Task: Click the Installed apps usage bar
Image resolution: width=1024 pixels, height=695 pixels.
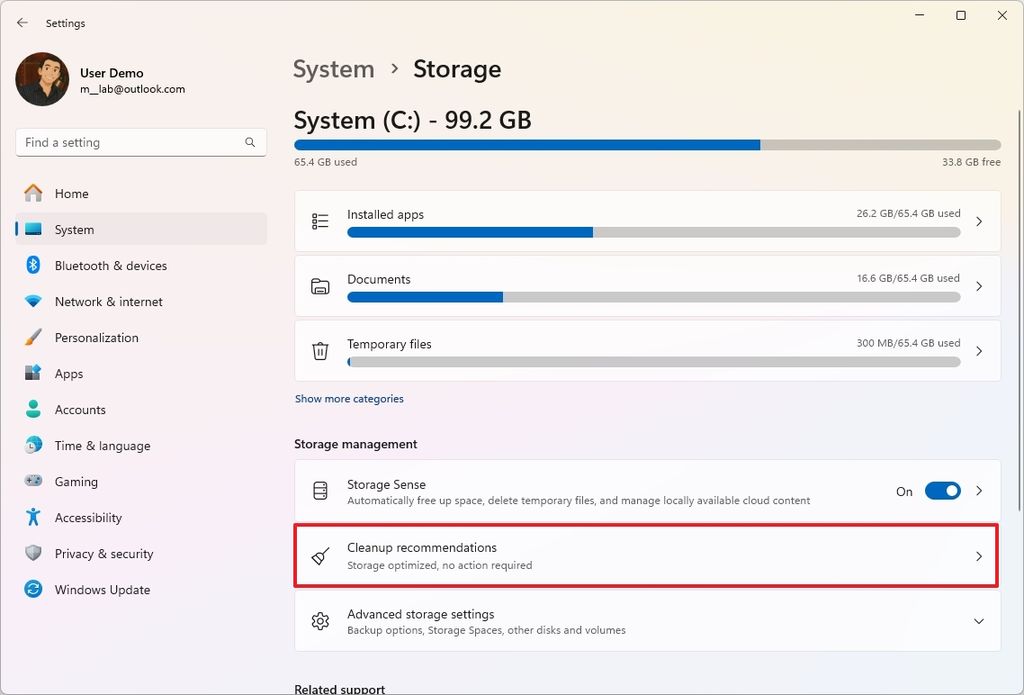Action: pyautogui.click(x=654, y=233)
